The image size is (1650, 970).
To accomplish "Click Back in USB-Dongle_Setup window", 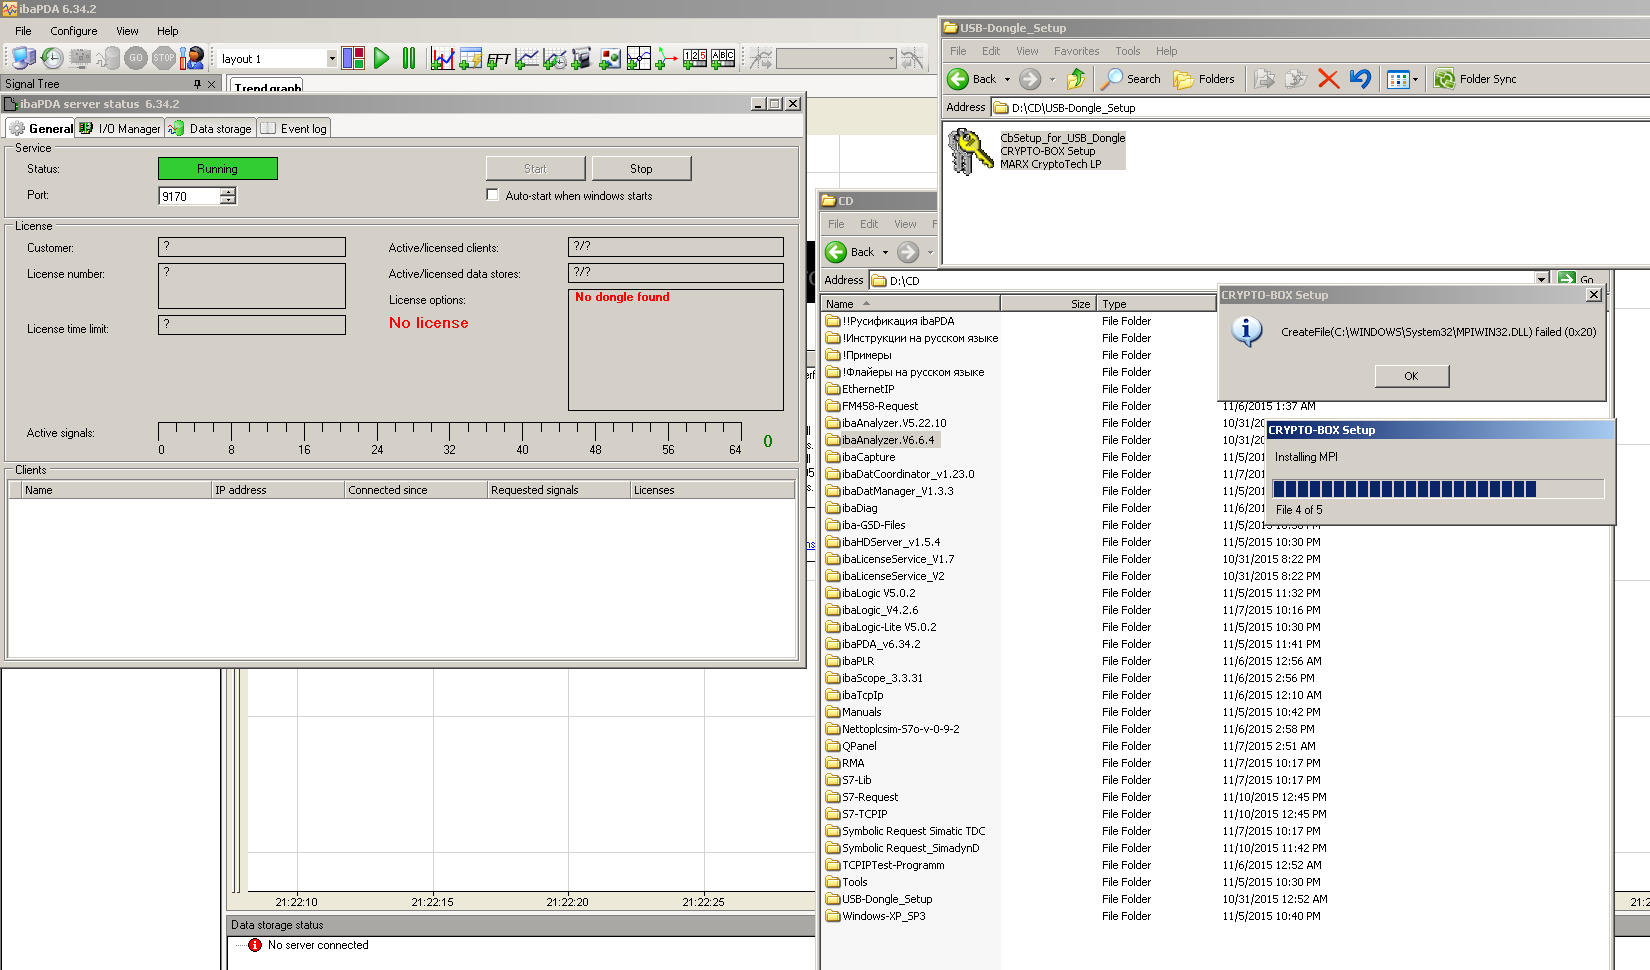I will click(x=972, y=79).
